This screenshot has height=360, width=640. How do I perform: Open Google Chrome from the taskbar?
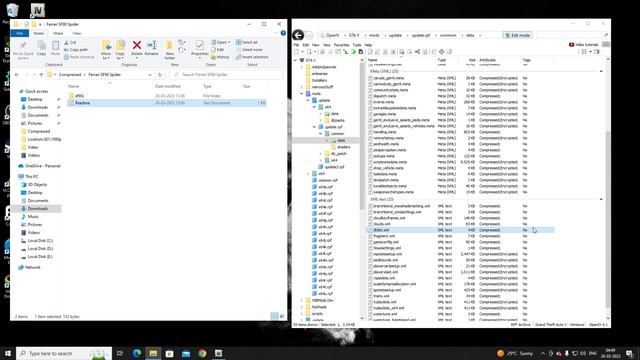202,353
